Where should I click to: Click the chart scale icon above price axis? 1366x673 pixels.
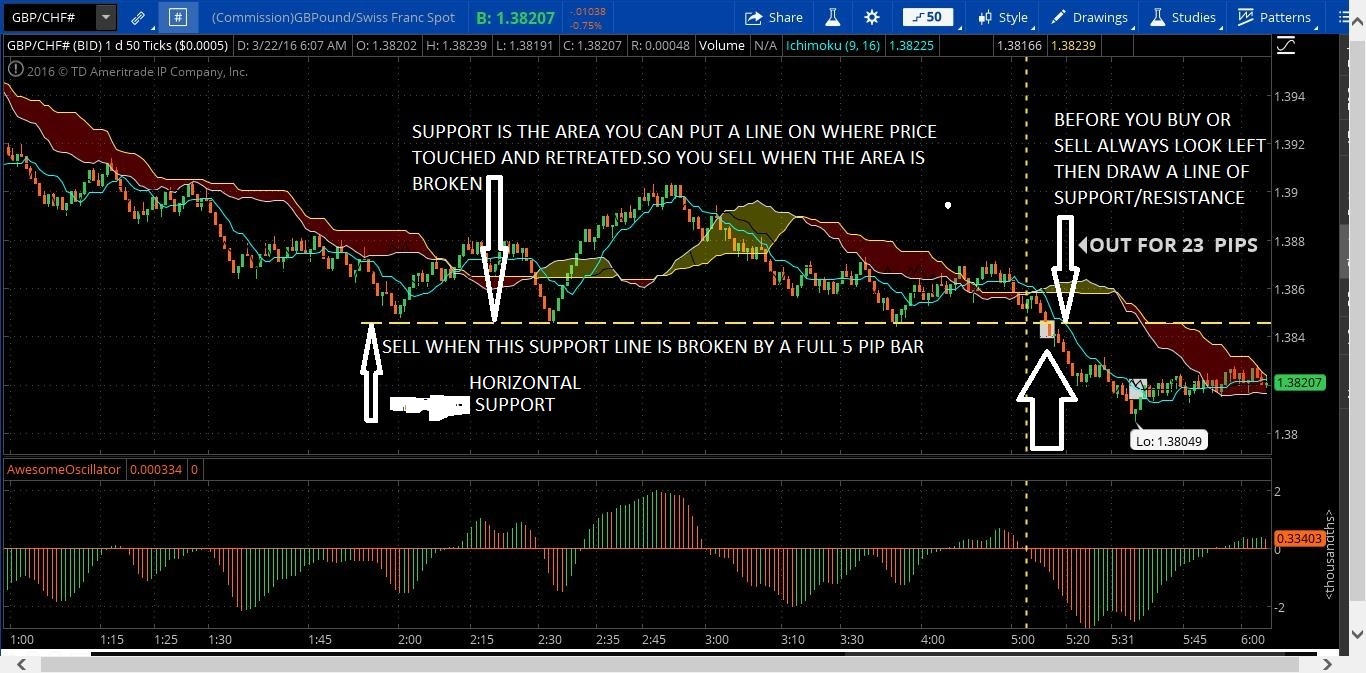(1286, 45)
